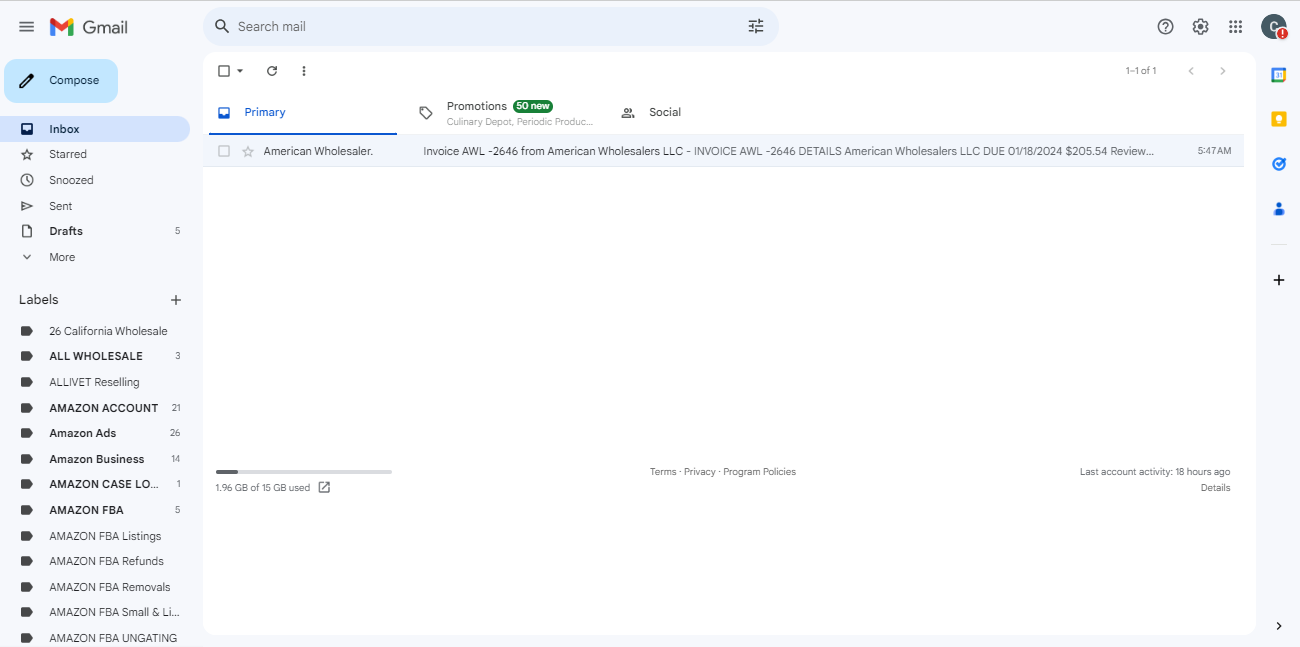Open the Inbox folder
1300x647 pixels.
[x=95, y=129]
